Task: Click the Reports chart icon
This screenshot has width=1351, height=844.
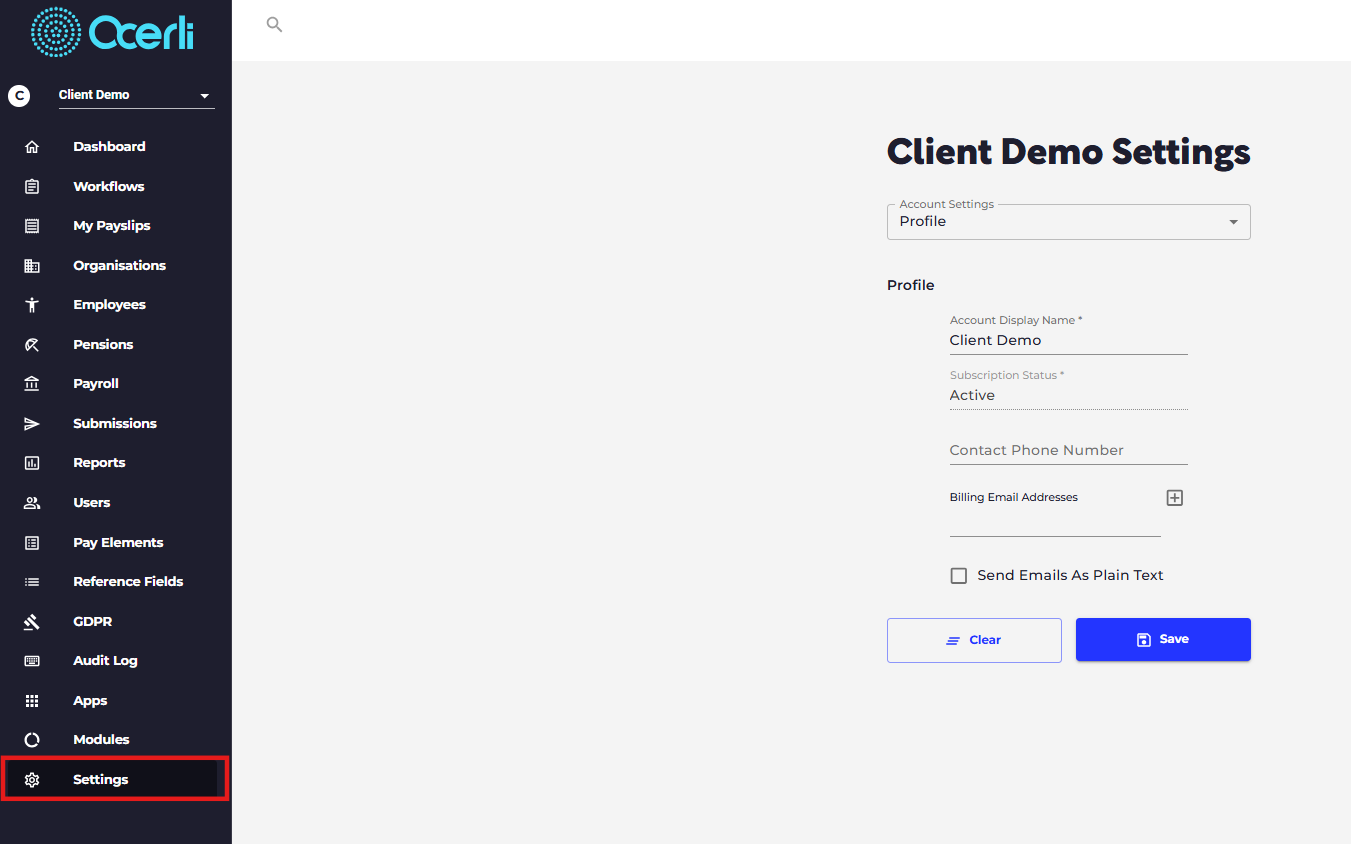Action: [32, 463]
